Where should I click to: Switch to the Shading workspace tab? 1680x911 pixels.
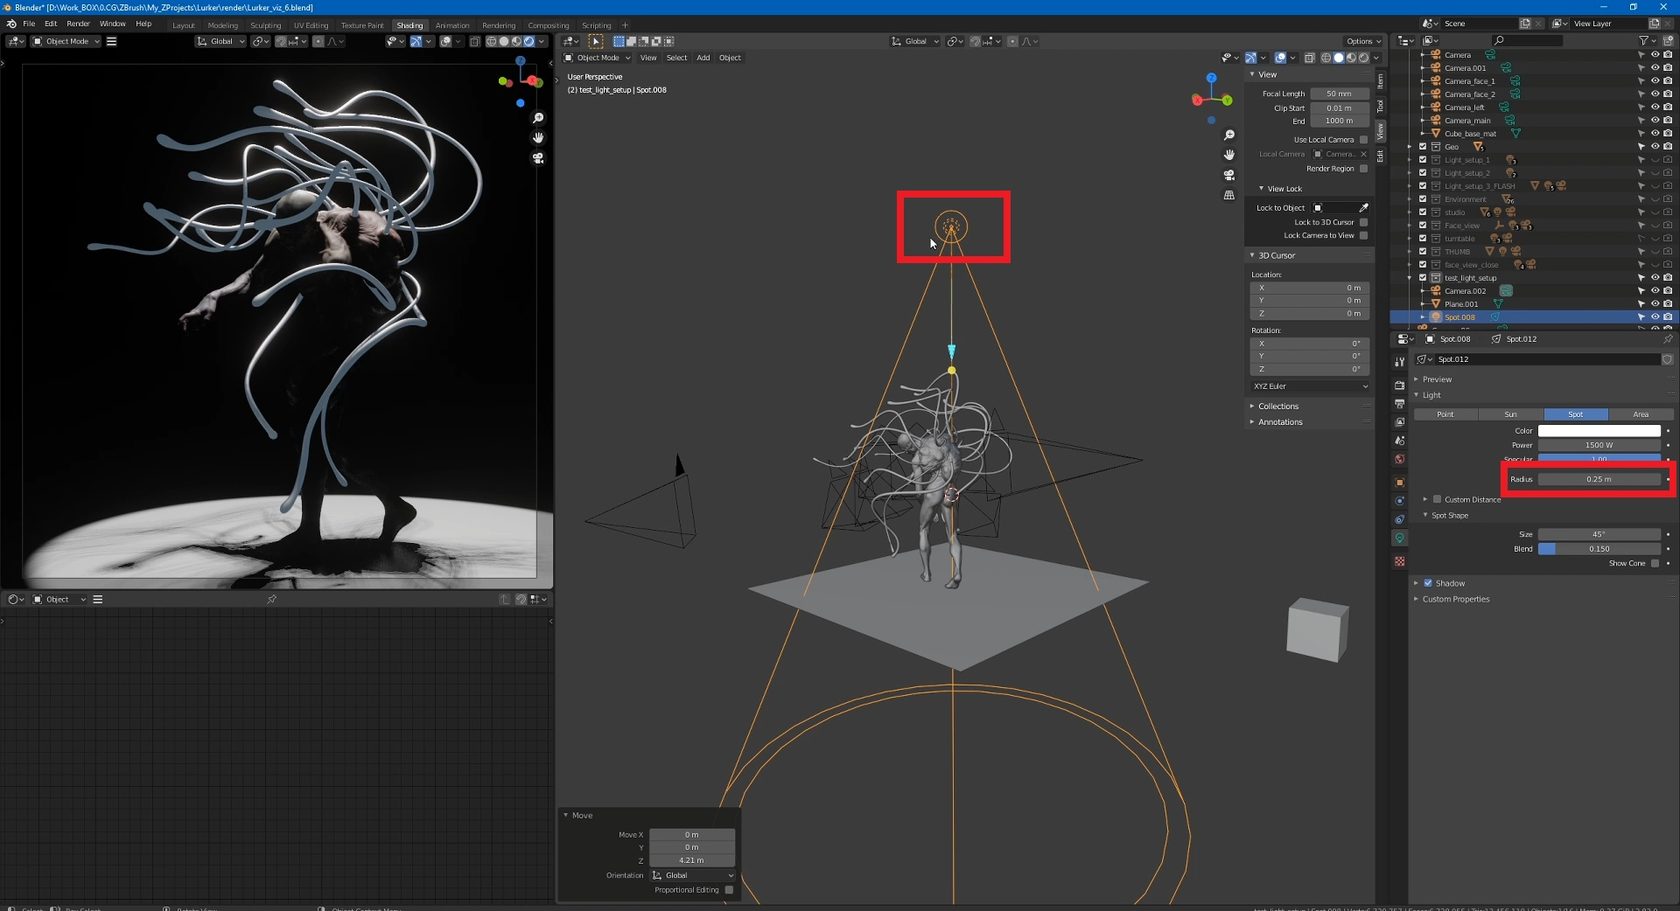pyautogui.click(x=409, y=25)
